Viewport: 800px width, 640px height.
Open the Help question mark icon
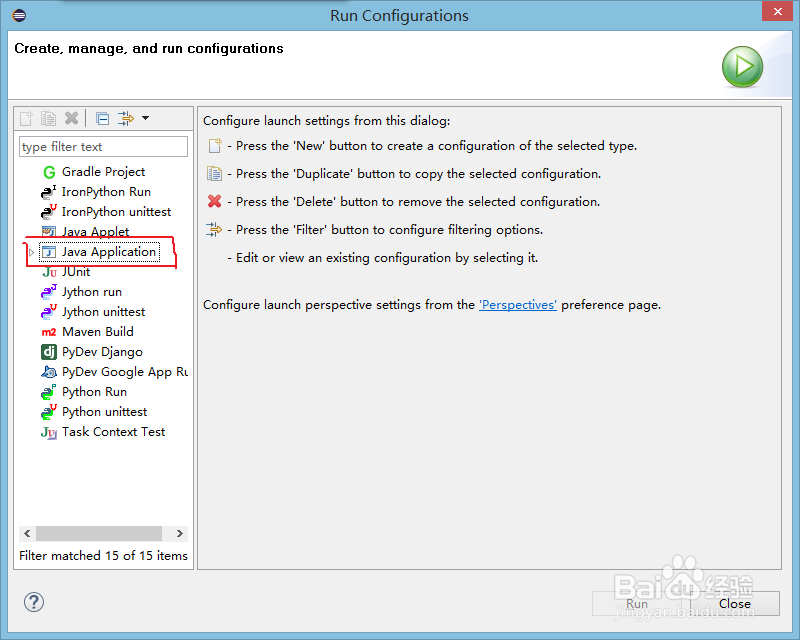coord(34,602)
